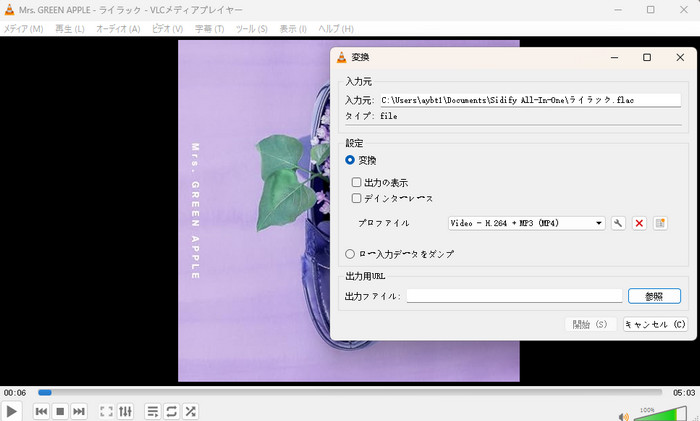Toggle loop playback mode
700x421 pixels.
coord(171,411)
